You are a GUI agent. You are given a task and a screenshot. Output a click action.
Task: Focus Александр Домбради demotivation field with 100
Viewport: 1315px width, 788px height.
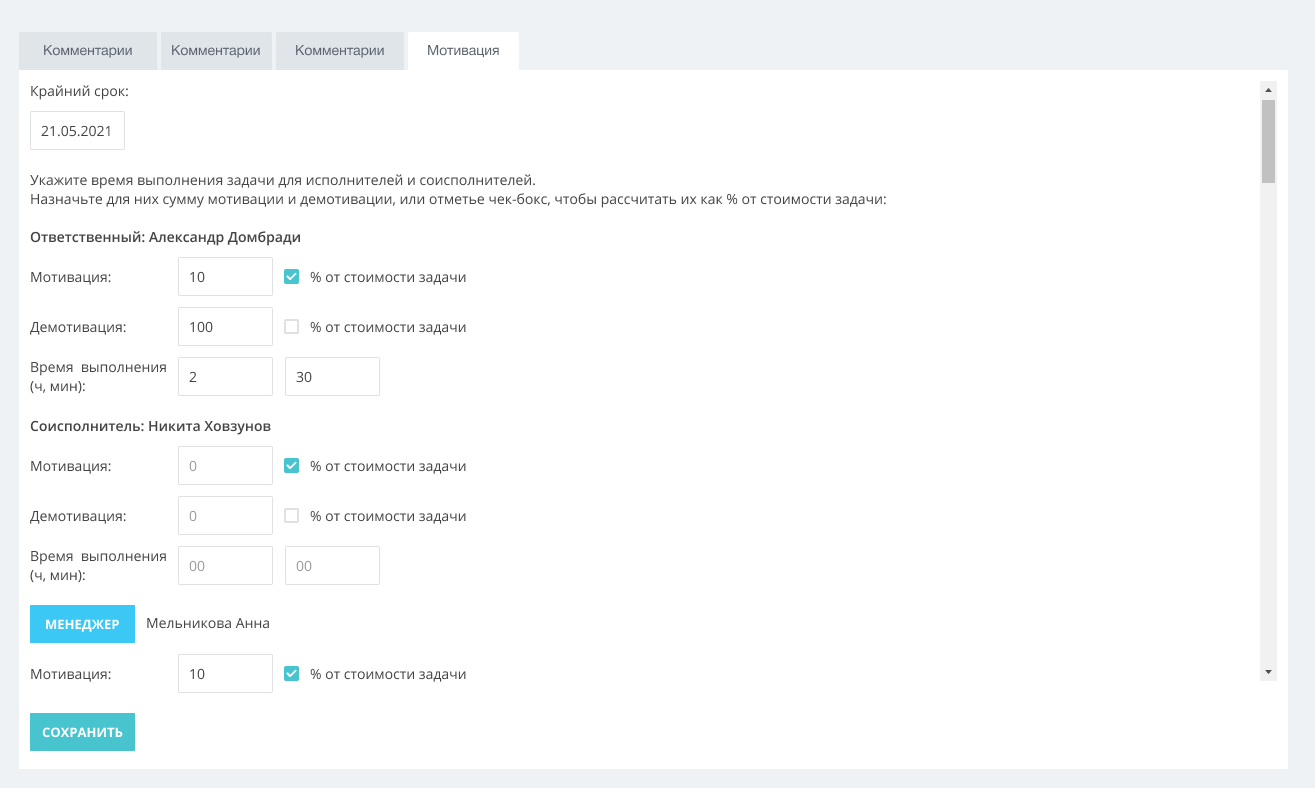[225, 327]
